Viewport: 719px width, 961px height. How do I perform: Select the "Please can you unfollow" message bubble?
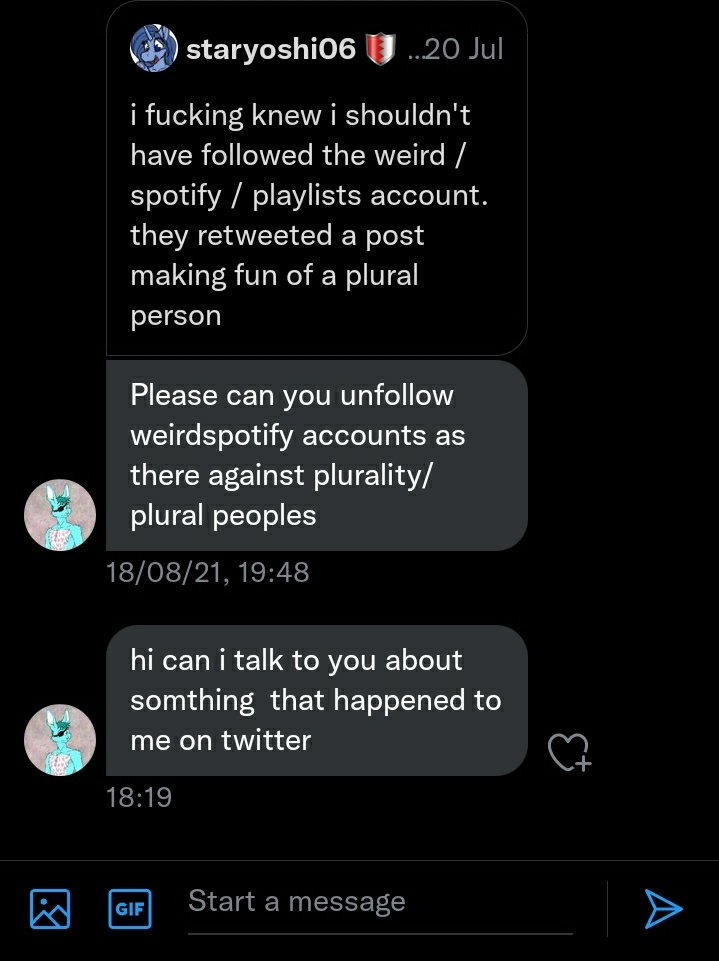tap(315, 455)
